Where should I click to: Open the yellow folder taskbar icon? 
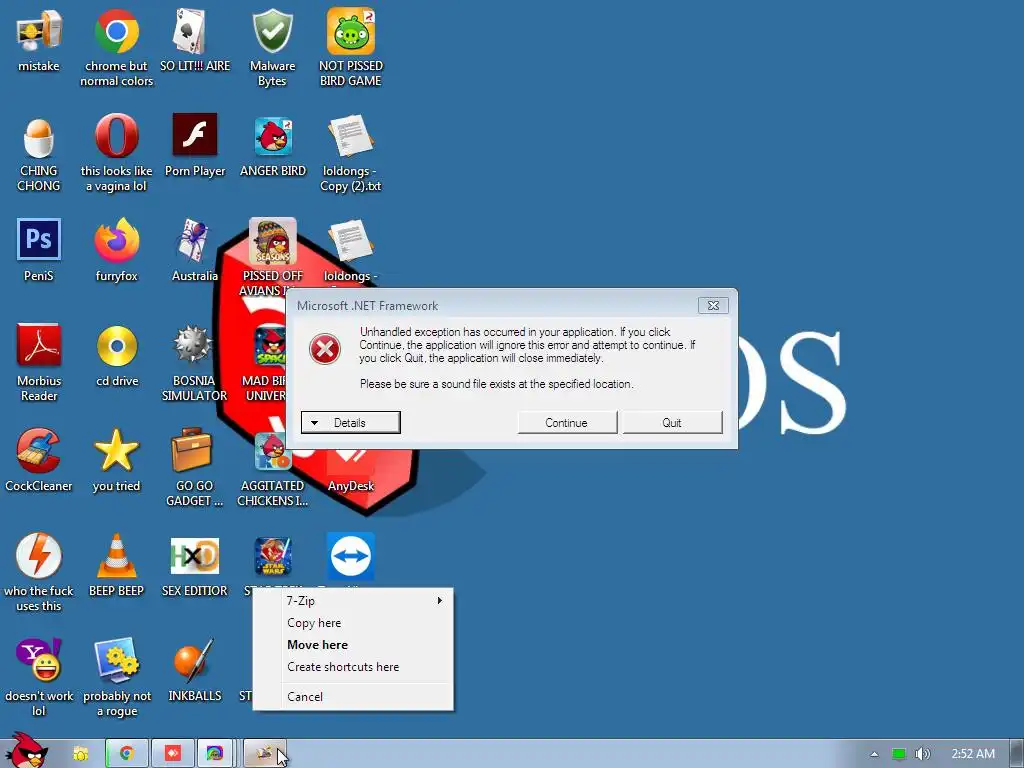pos(80,754)
